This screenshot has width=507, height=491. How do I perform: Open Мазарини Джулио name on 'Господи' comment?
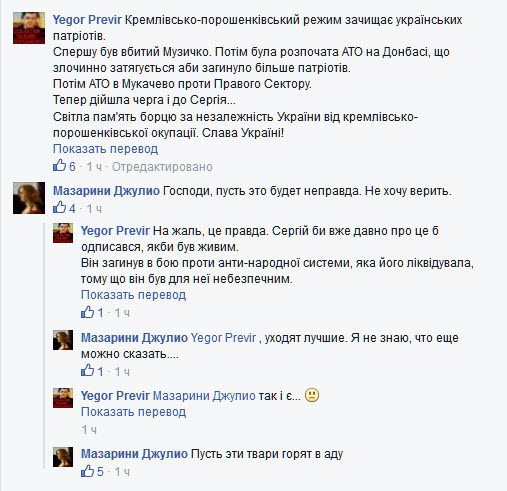(106, 191)
